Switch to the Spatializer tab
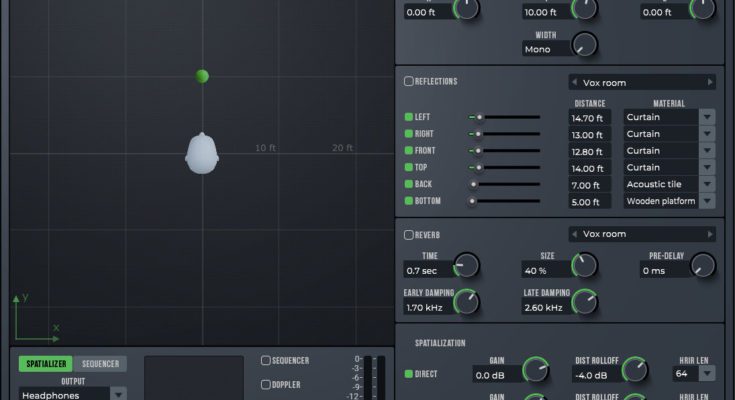Screen dimensions: 735x400 [44, 364]
